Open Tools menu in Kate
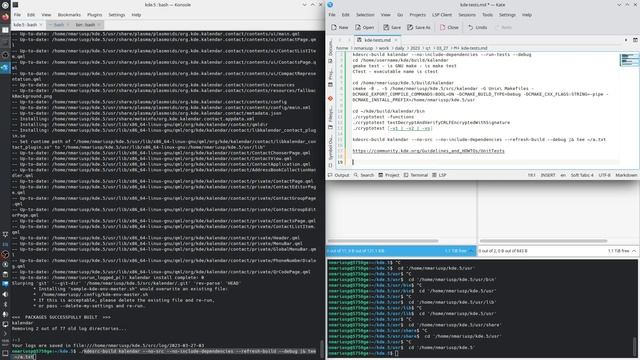Viewport: 640px width, 360px height. click(487, 15)
